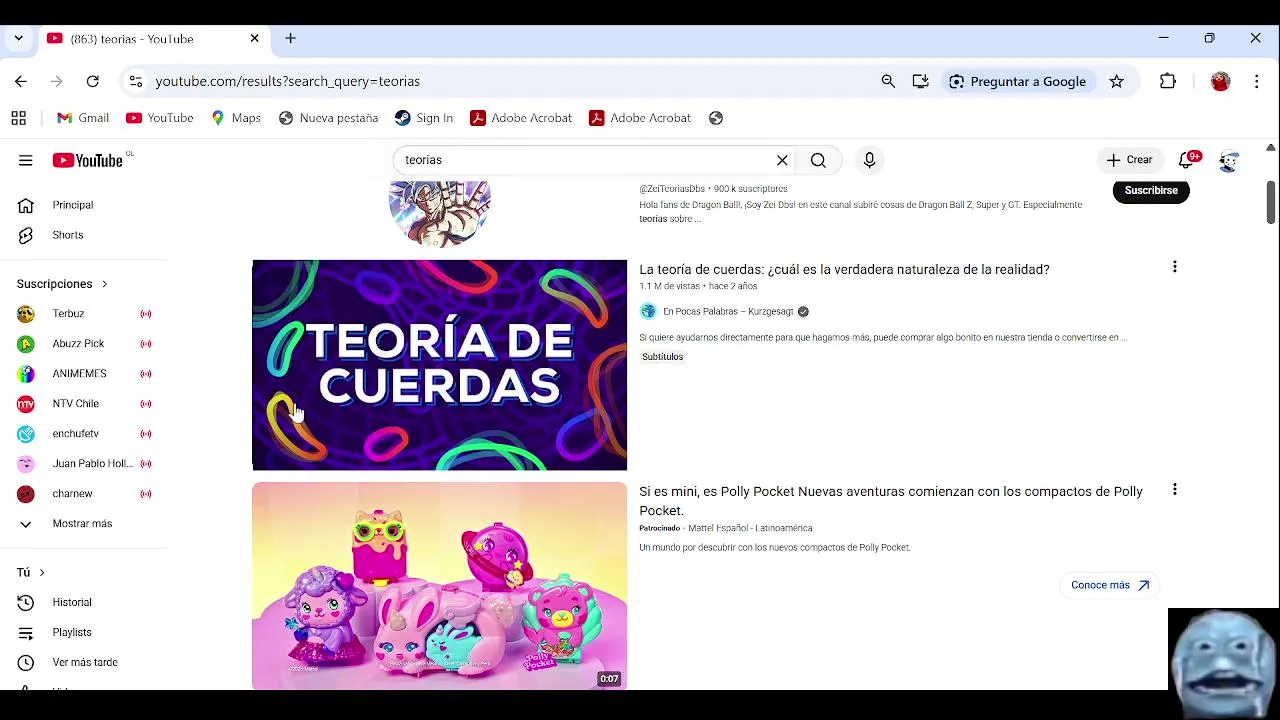Open the Polly Pocket ad thumbnail

pyautogui.click(x=439, y=586)
